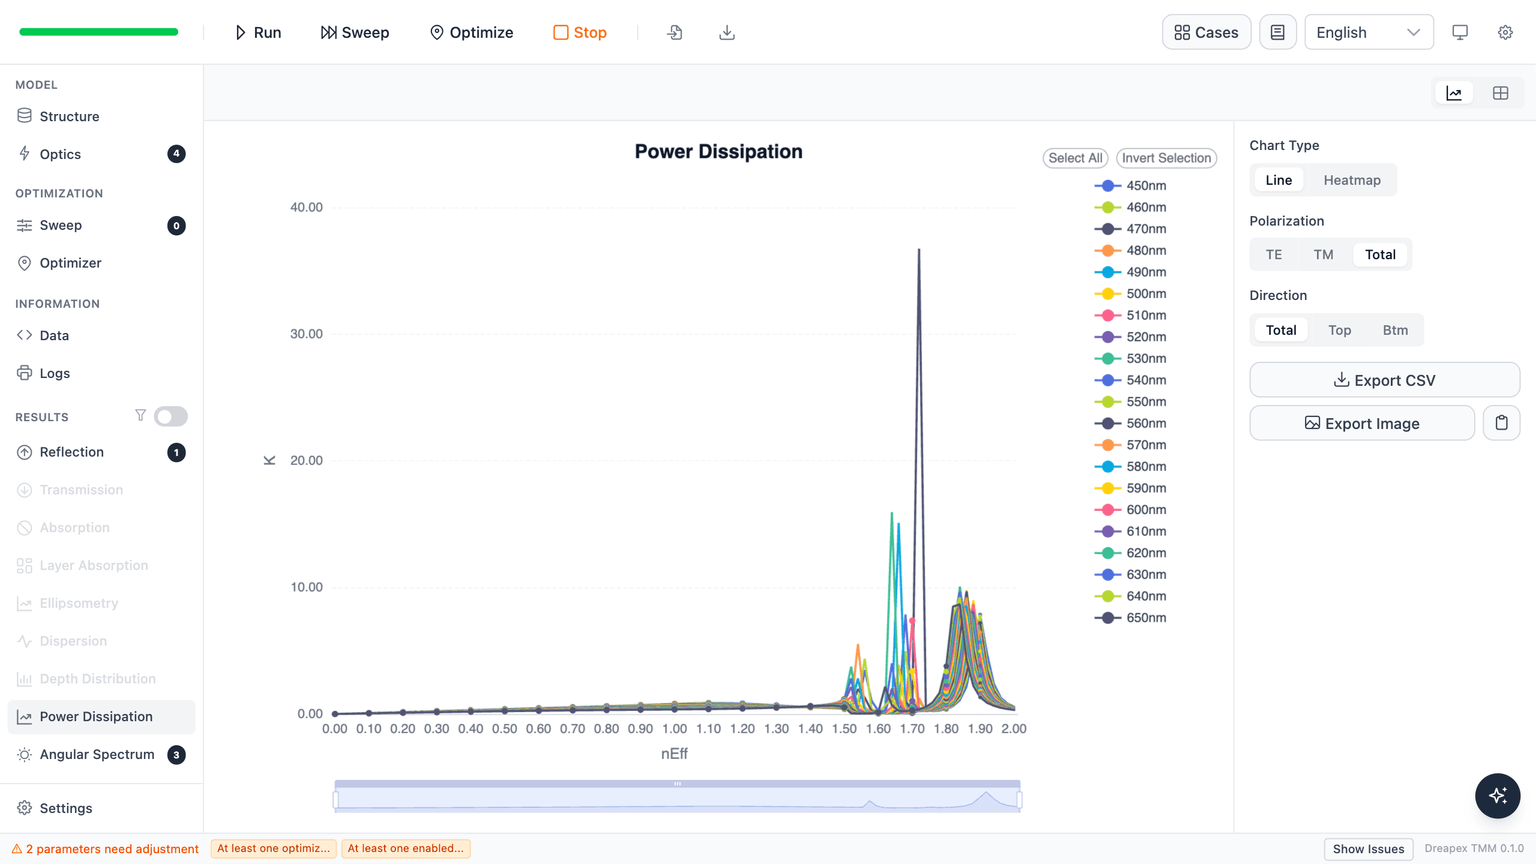Click the results filter funnel icon

click(140, 416)
